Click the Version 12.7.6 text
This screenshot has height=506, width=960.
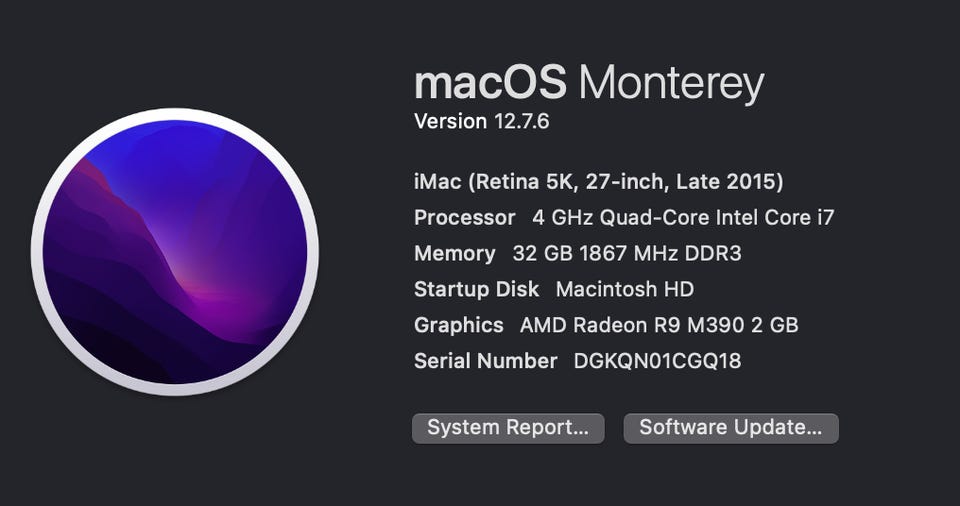click(482, 122)
